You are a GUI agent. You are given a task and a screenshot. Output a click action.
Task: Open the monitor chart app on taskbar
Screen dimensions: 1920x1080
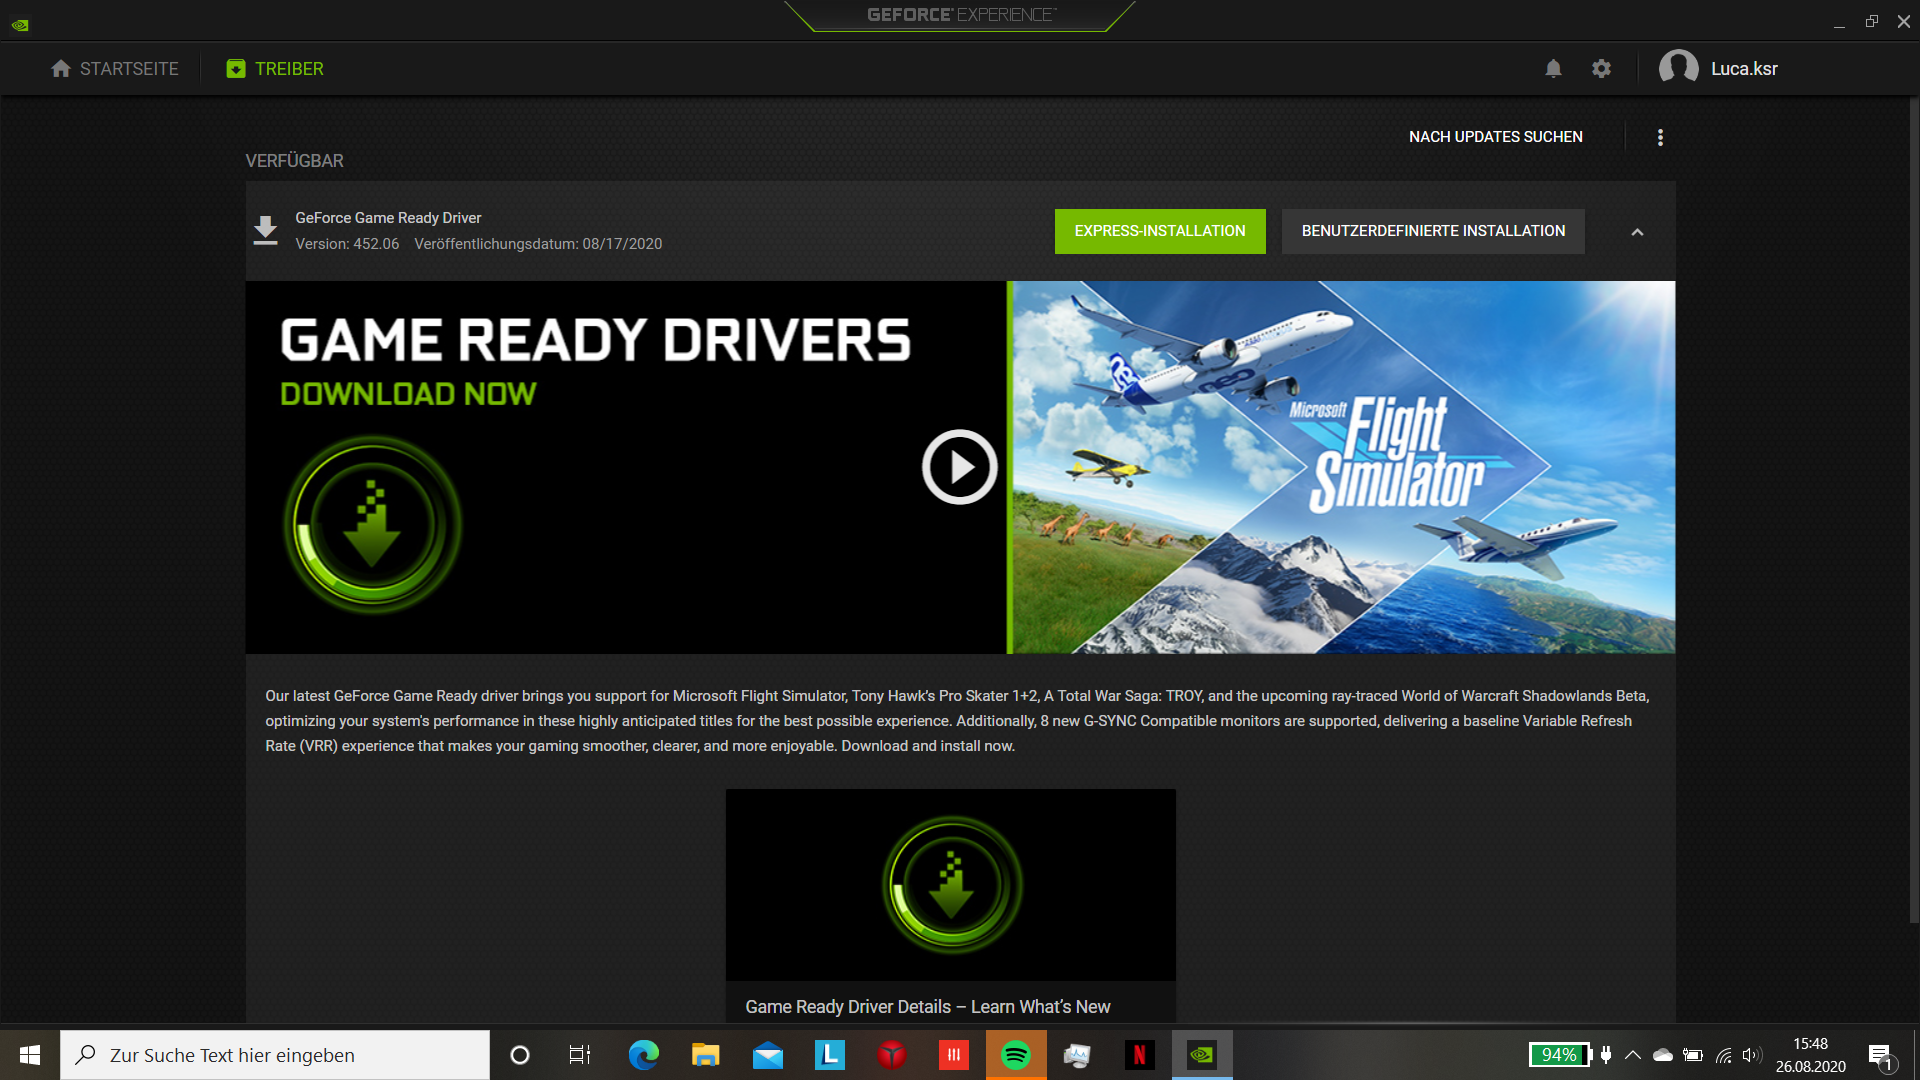[1077, 1055]
